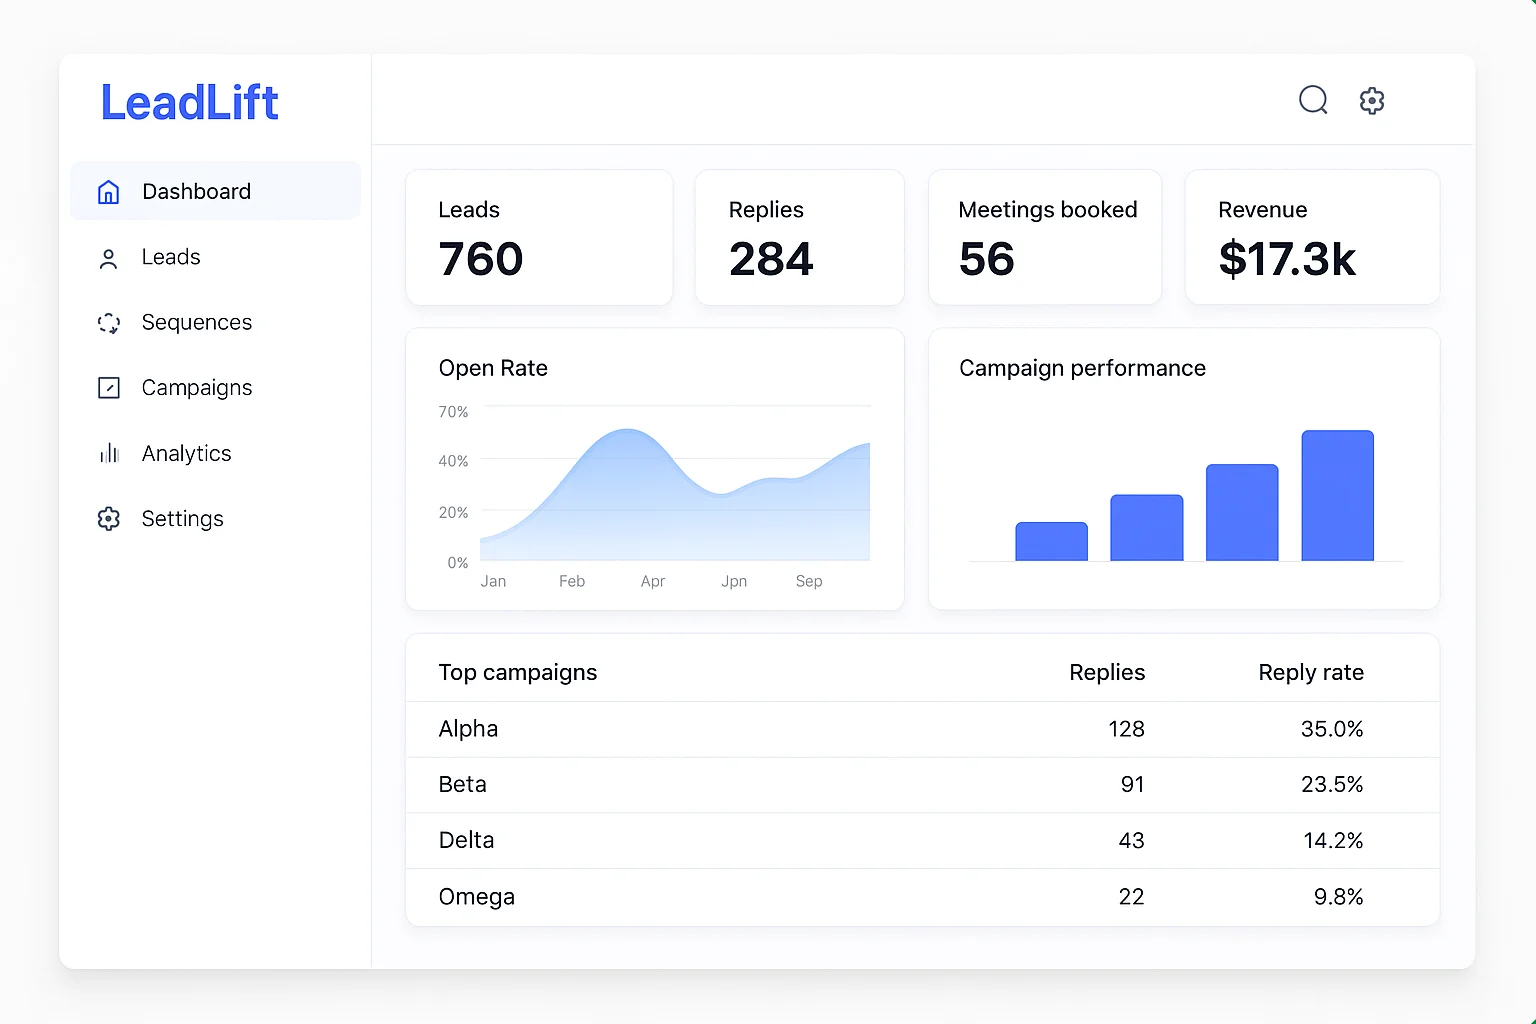Click the tallest bar in Campaign performance
Viewport: 1536px width, 1024px height.
pos(1337,496)
